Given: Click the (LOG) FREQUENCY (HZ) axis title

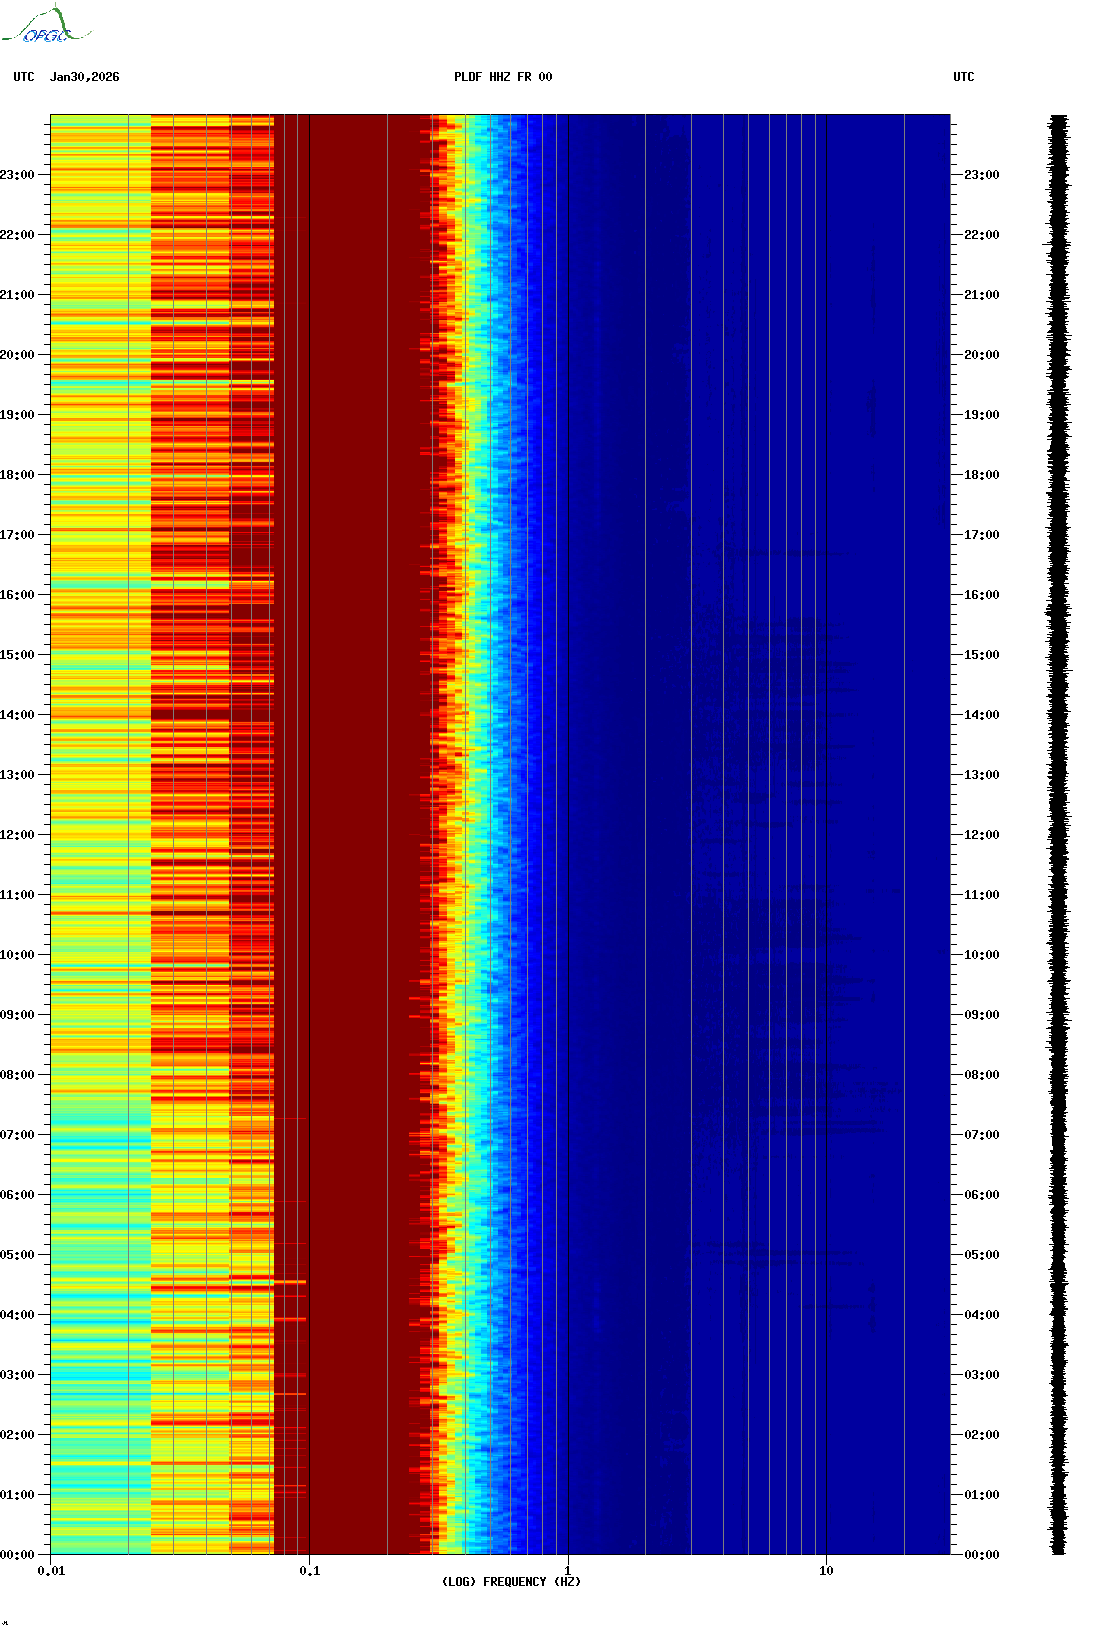Looking at the screenshot, I should [511, 1582].
